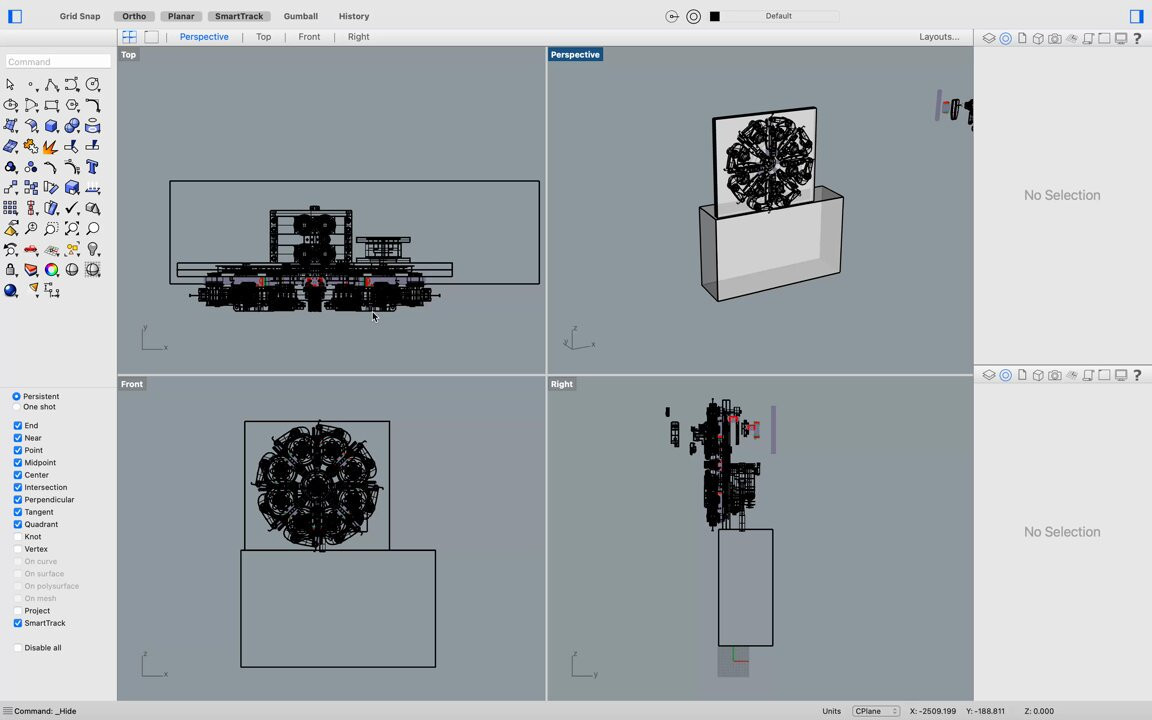Open the Default layer dropdown
The width and height of the screenshot is (1152, 720).
click(779, 16)
